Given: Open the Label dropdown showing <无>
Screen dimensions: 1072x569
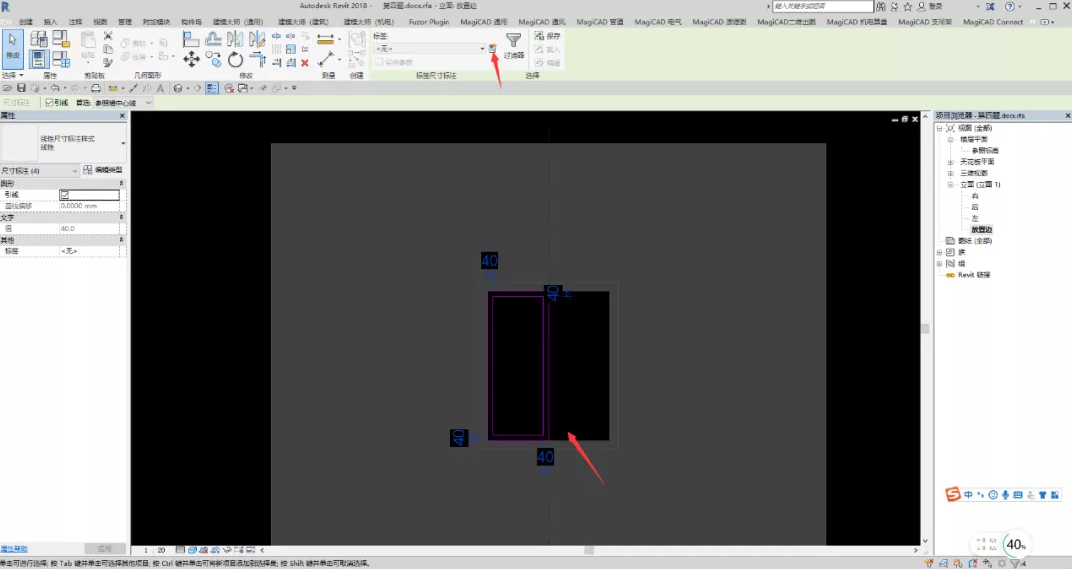Looking at the screenshot, I should click(429, 49).
